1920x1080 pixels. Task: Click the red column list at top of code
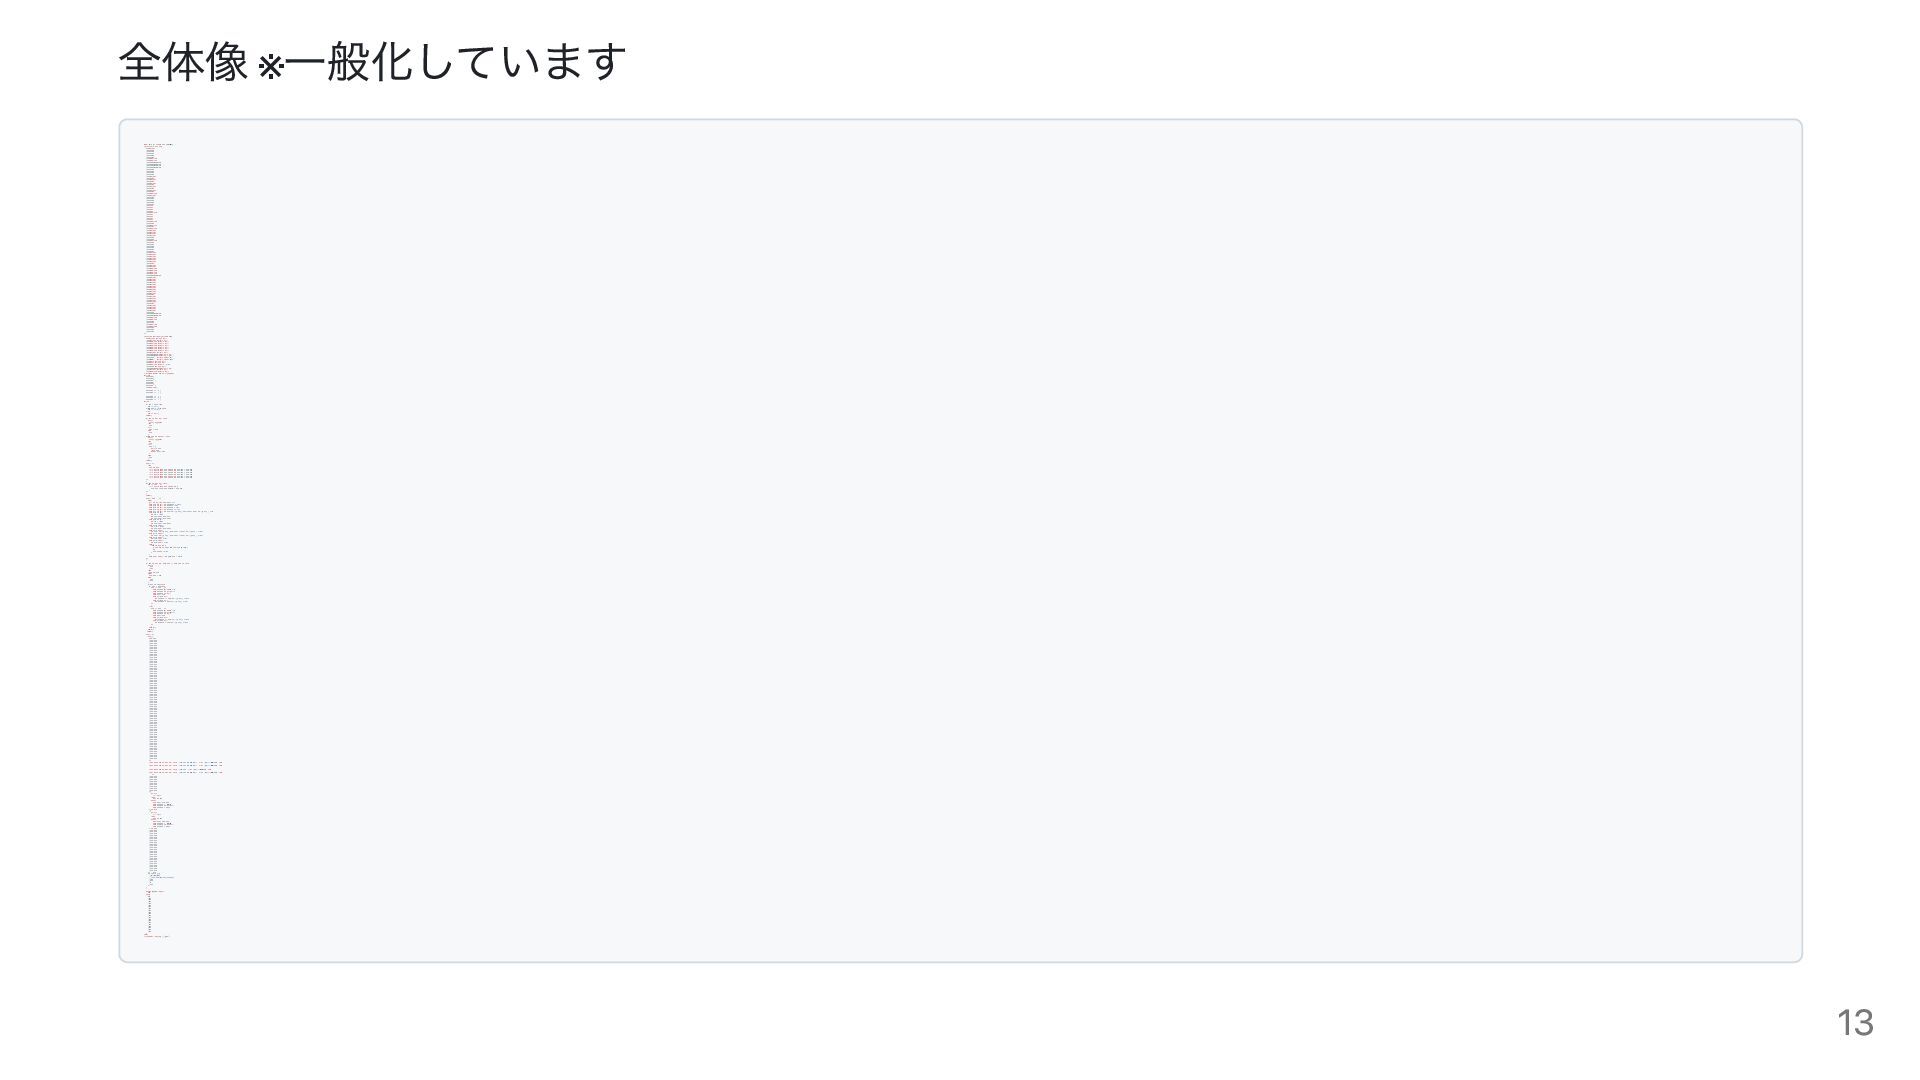point(152,240)
